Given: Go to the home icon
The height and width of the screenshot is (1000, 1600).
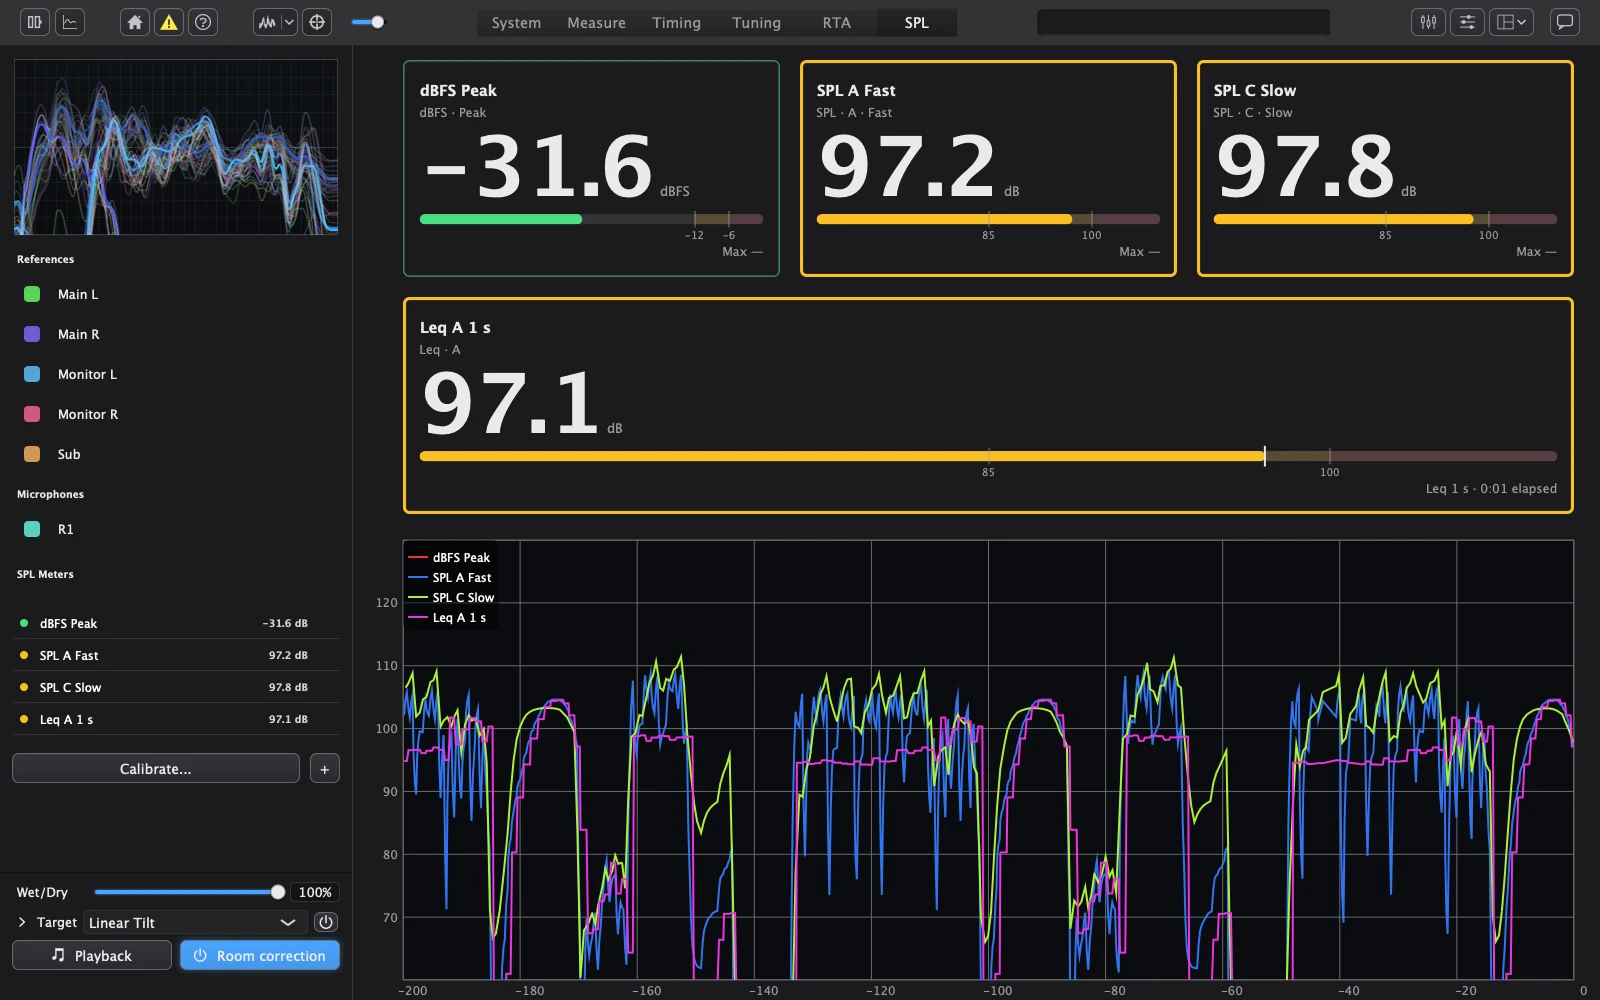Looking at the screenshot, I should click(135, 22).
